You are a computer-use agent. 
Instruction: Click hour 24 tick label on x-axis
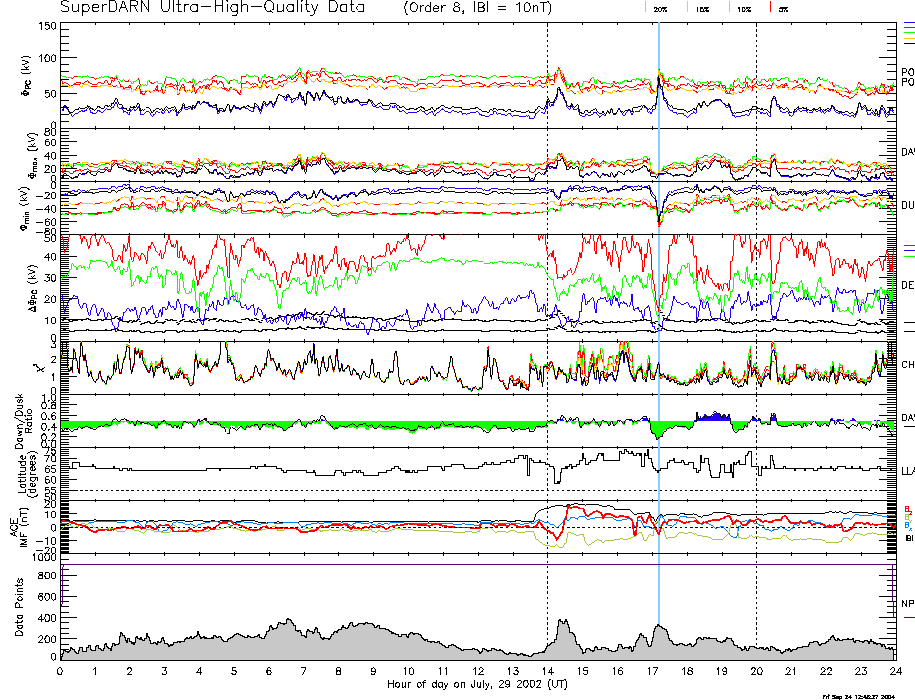(x=895, y=672)
